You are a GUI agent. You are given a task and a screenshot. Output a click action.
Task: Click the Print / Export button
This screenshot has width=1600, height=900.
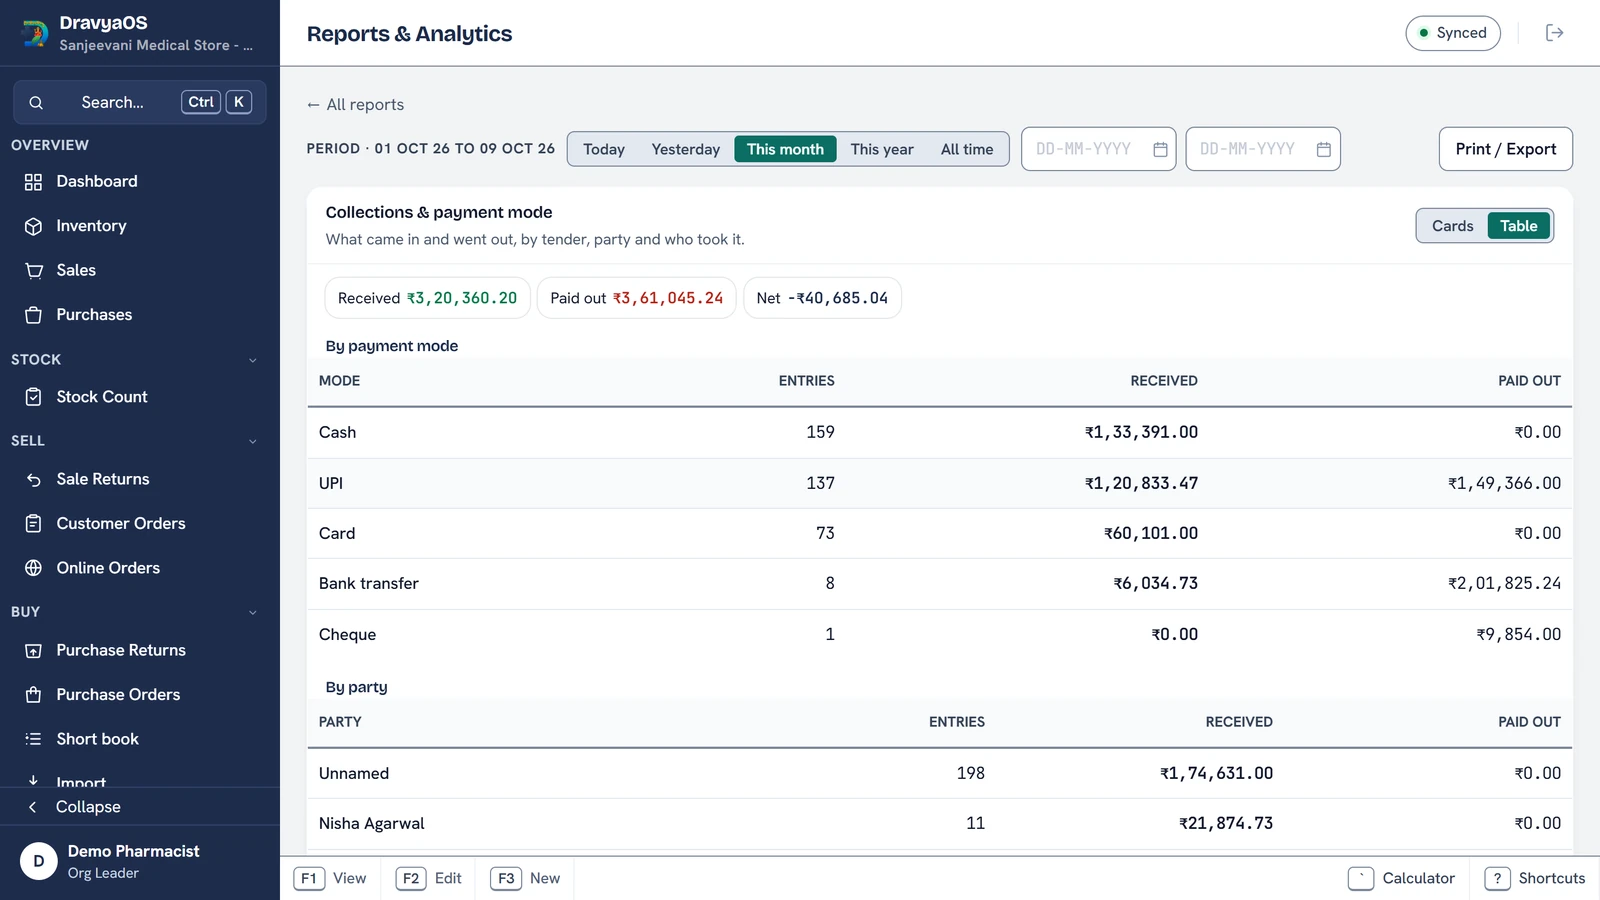point(1506,149)
